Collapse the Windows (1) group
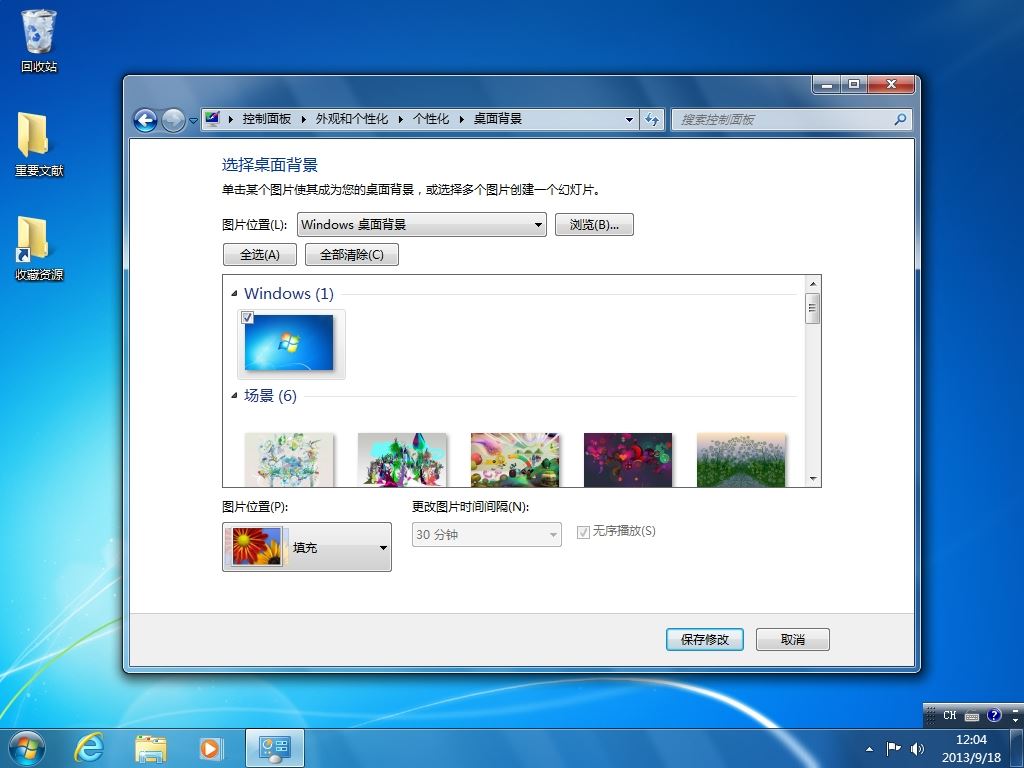Image resolution: width=1024 pixels, height=768 pixels. pos(234,294)
